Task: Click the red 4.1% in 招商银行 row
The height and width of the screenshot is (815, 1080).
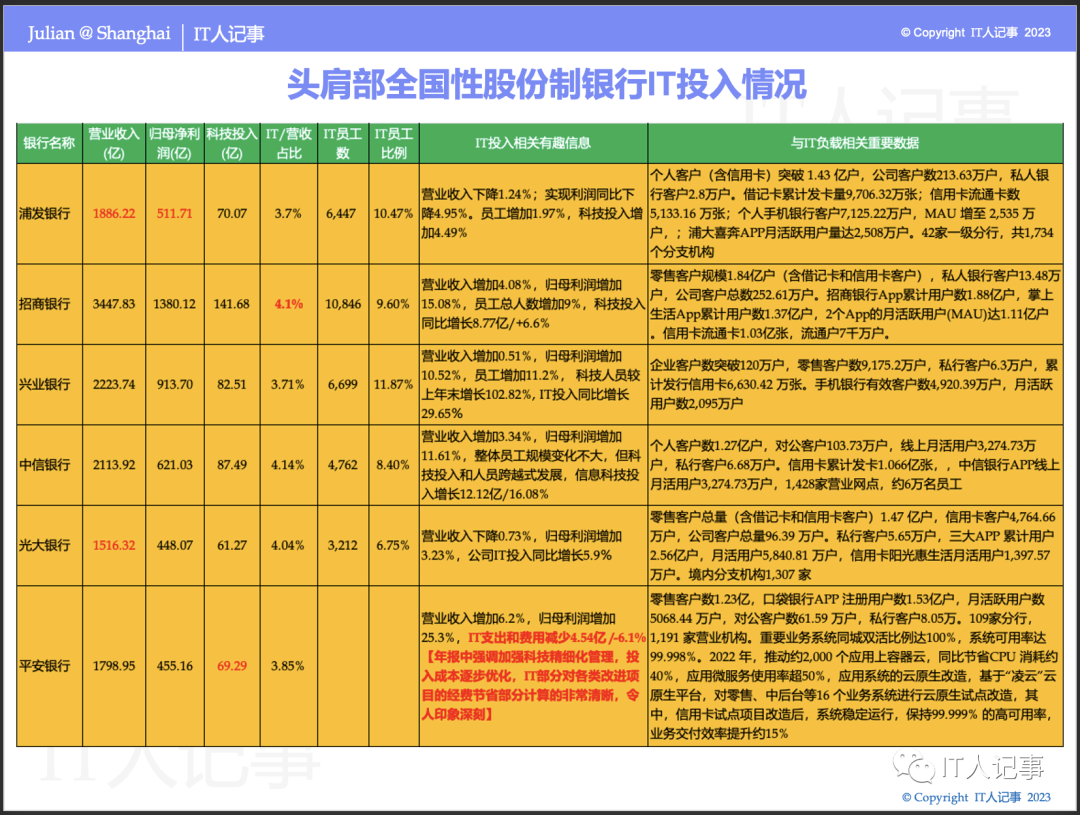Action: [x=289, y=304]
